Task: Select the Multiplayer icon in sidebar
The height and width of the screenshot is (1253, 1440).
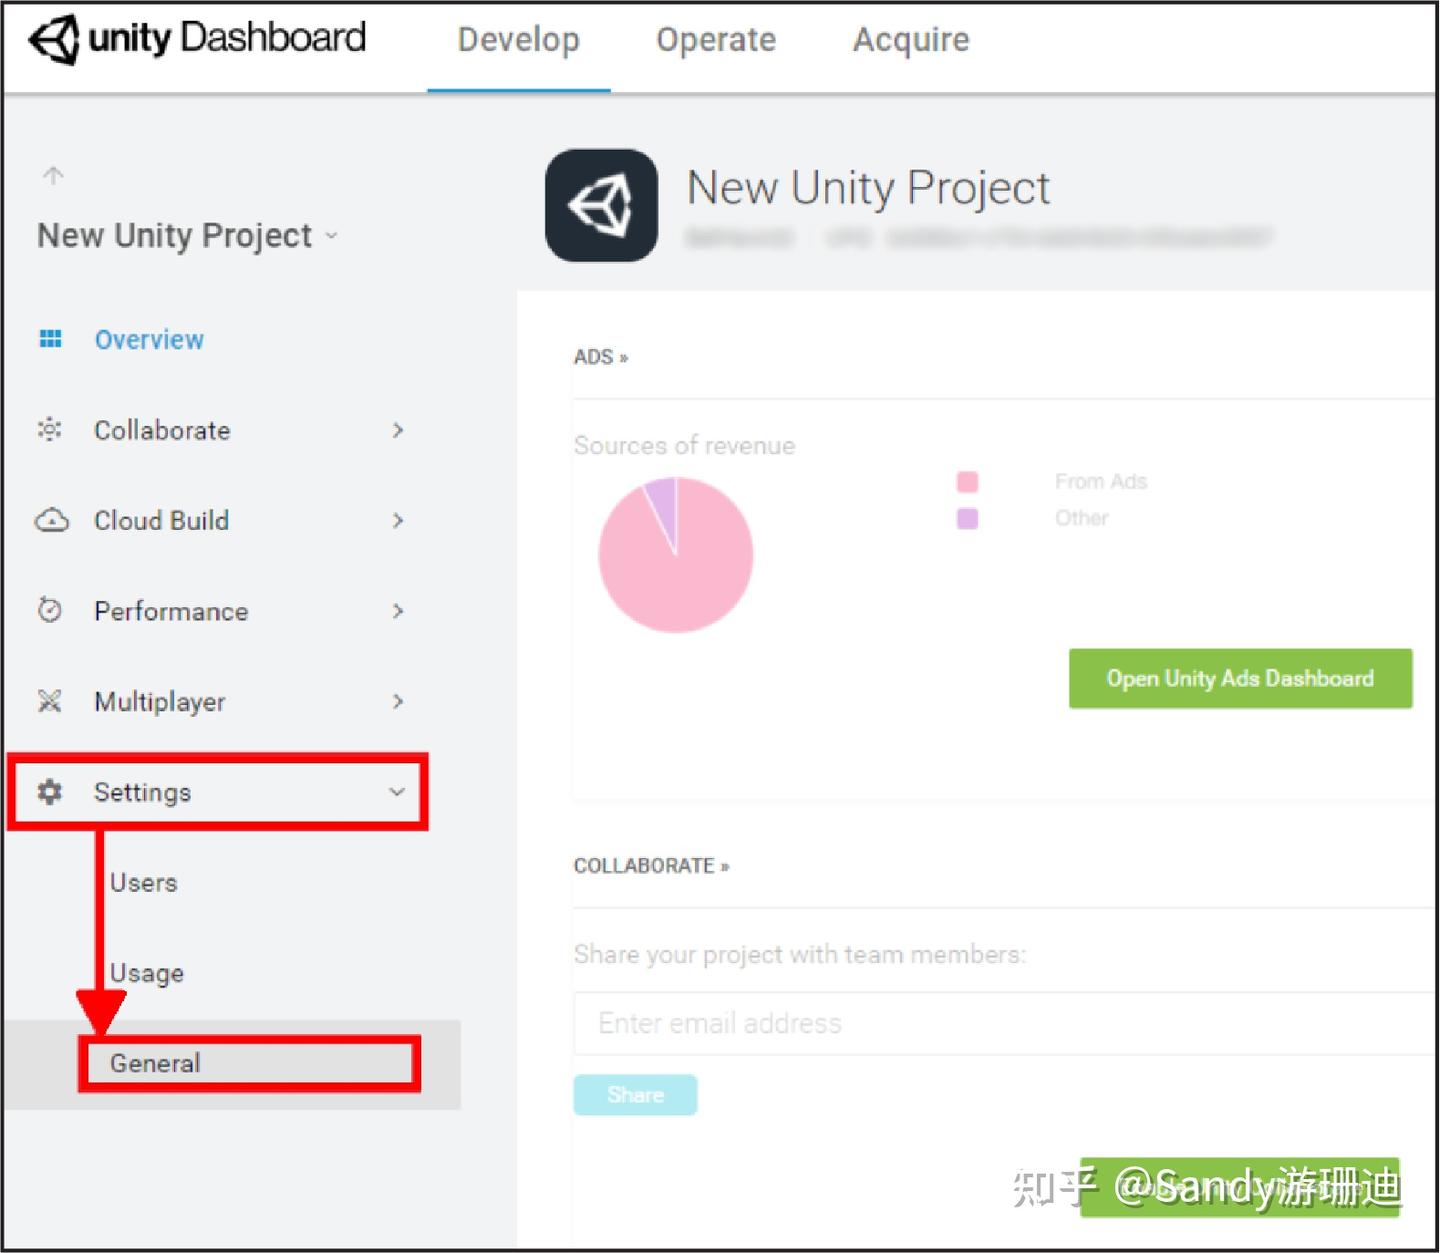Action: 50,701
